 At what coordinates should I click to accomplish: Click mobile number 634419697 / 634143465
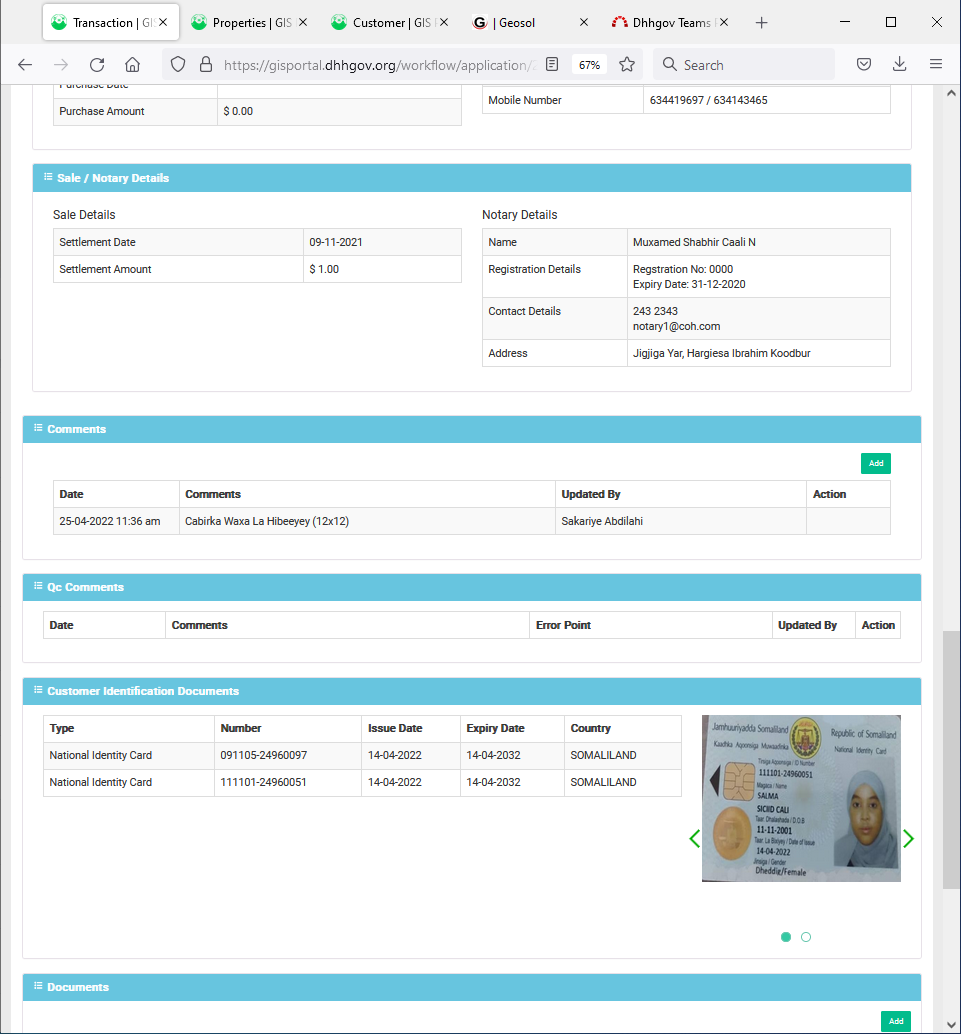click(x=708, y=100)
